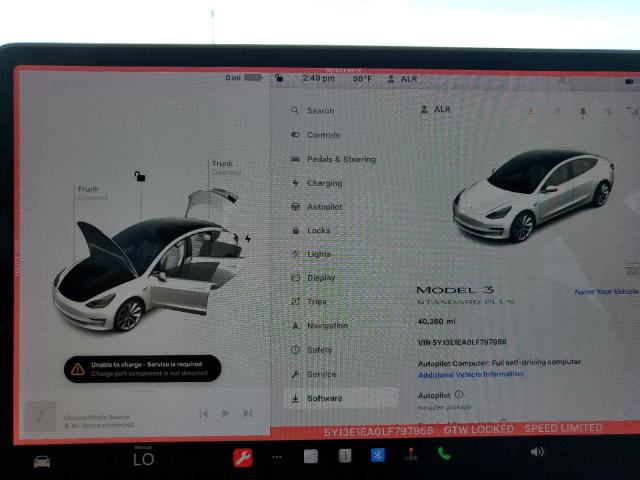Open Name Your Vehicle link

point(607,292)
